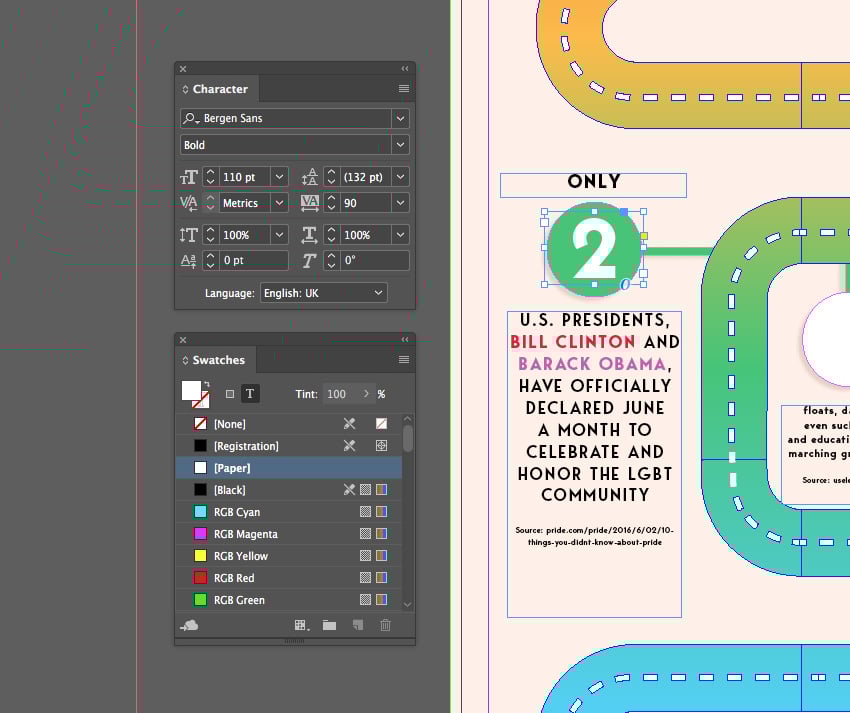Open the 110 pt font size dropdown
850x713 pixels.
pos(280,177)
